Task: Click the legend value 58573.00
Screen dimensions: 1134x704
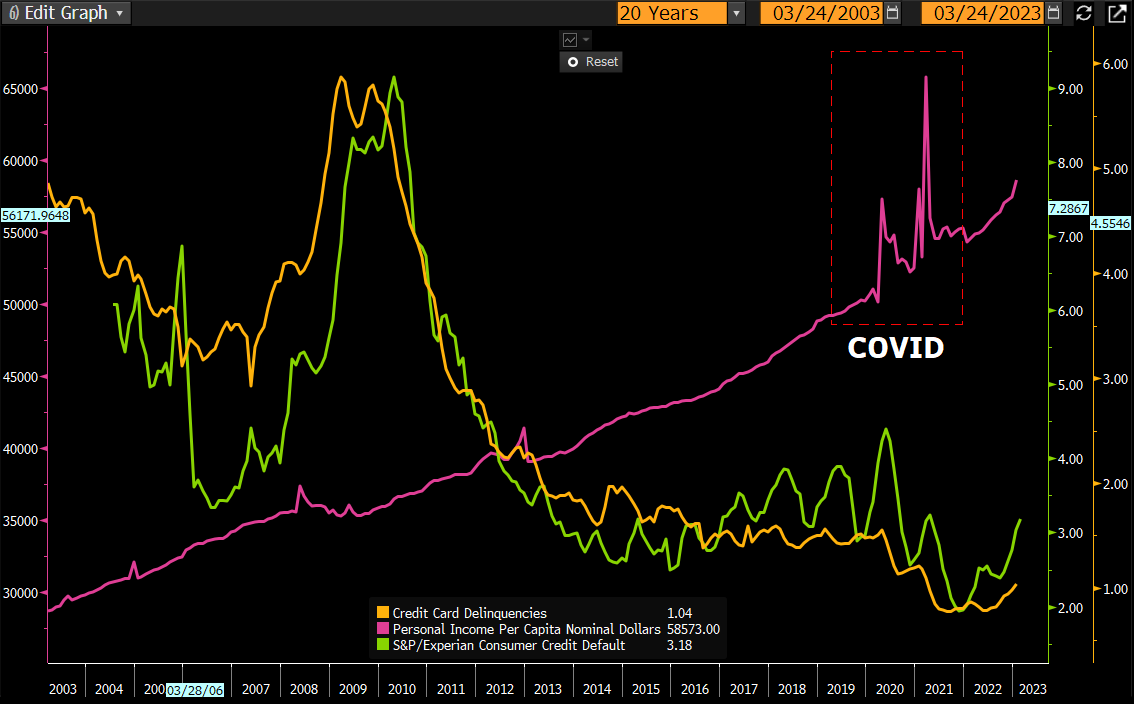Action: (x=693, y=629)
